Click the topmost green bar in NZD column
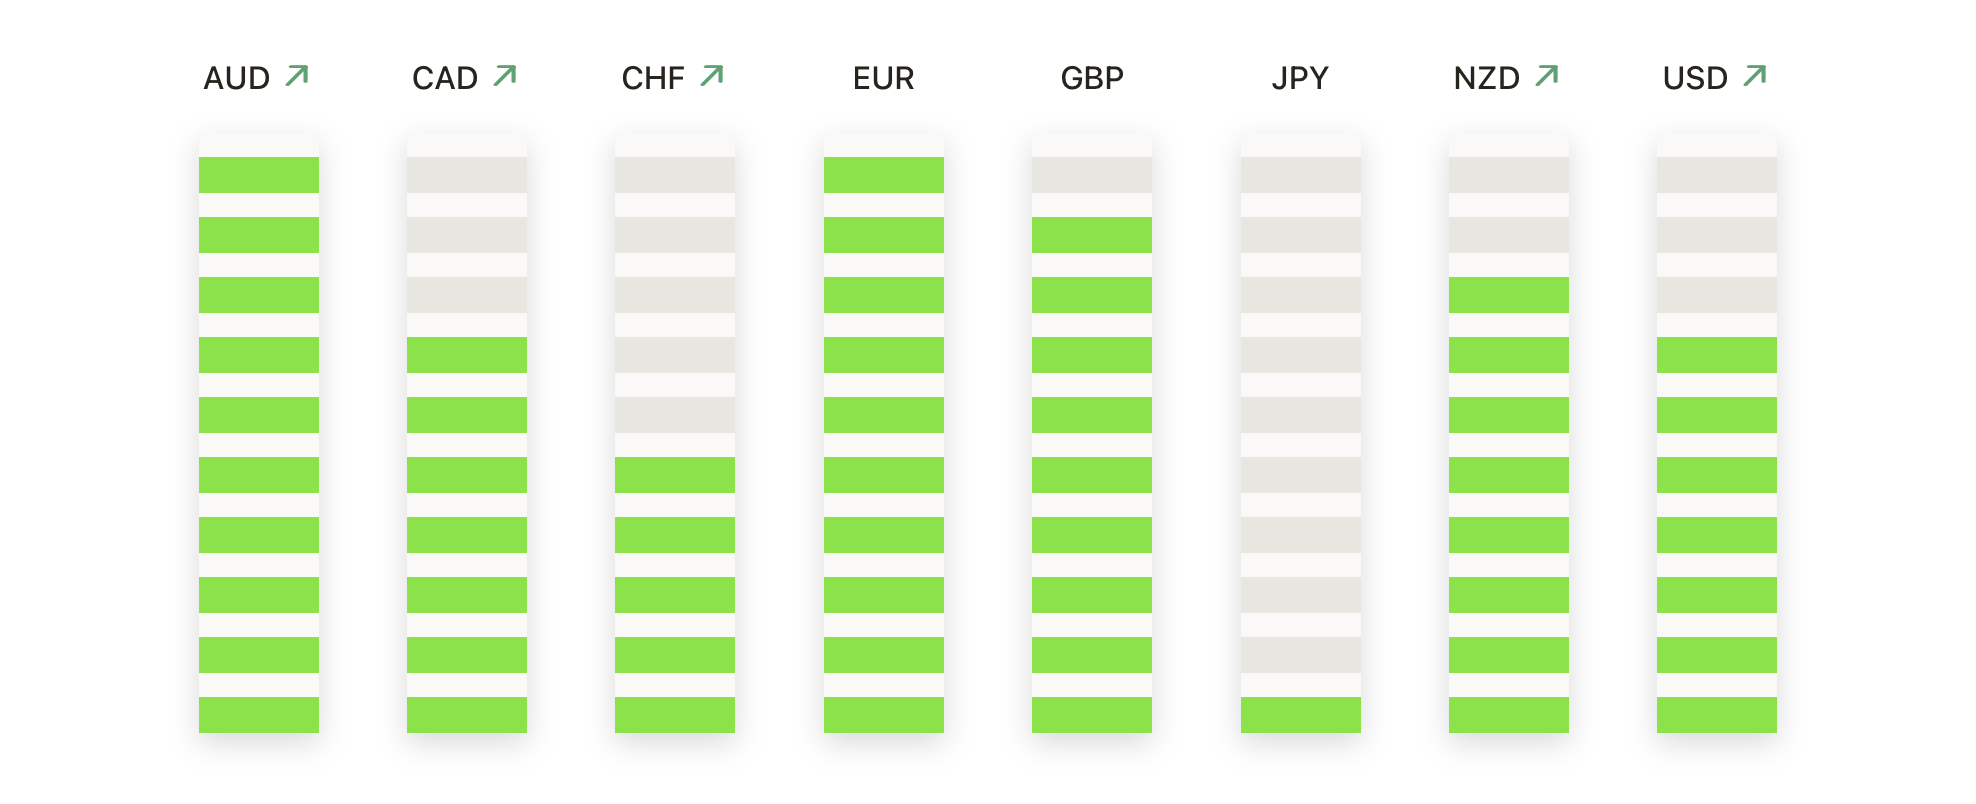The width and height of the screenshot is (1976, 804). pos(1509,295)
